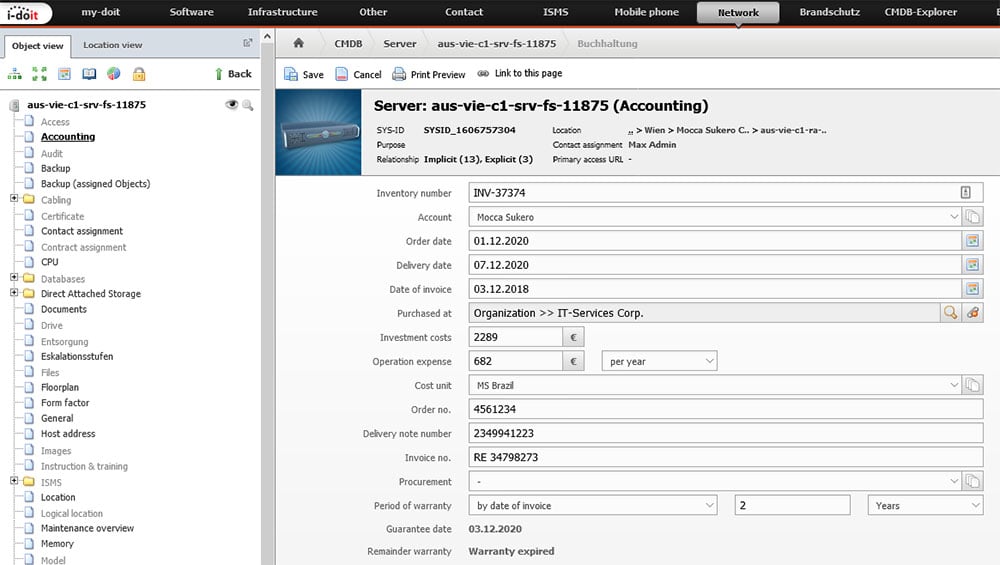Click 'Link to this page'
This screenshot has height=565, width=1000.
520,74
